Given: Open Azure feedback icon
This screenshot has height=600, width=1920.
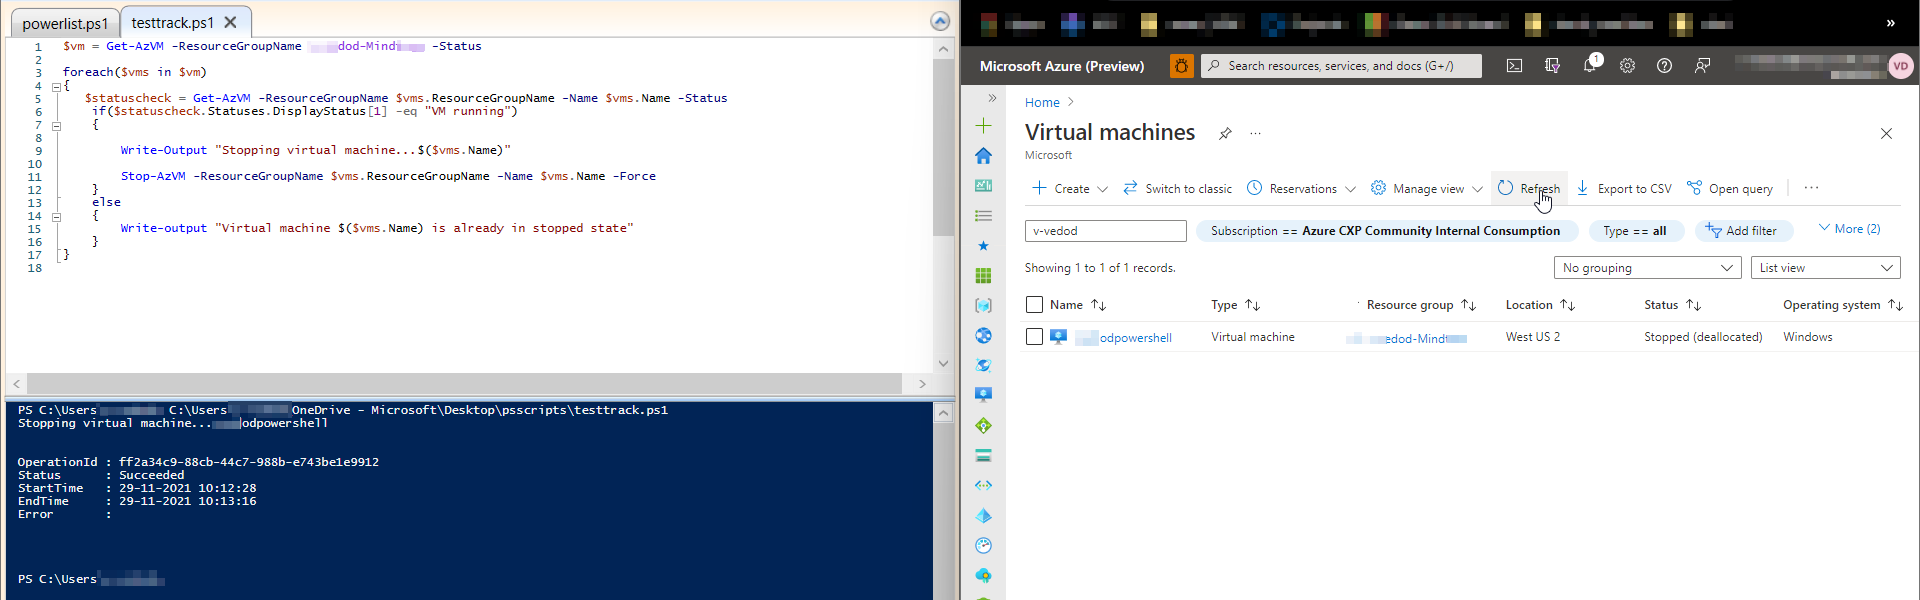Looking at the screenshot, I should 1702,66.
